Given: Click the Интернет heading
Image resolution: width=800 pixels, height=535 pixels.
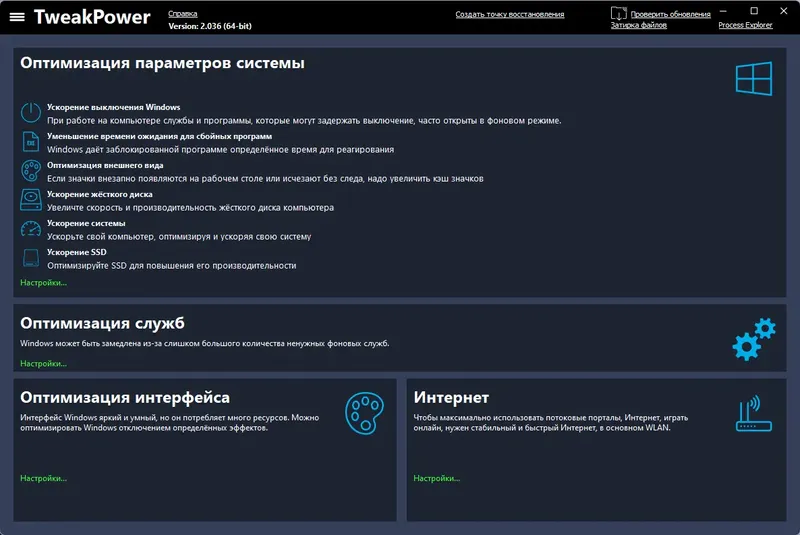Looking at the screenshot, I should tap(451, 397).
